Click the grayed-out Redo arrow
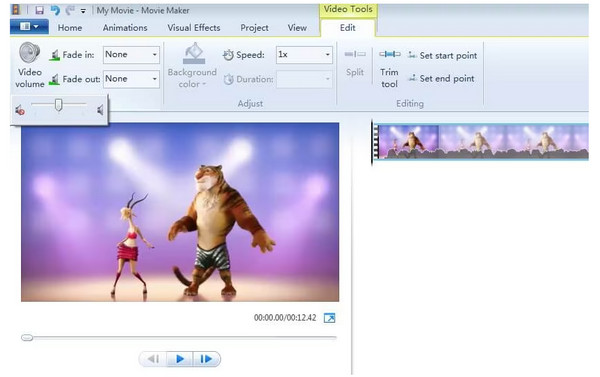 (x=70, y=10)
